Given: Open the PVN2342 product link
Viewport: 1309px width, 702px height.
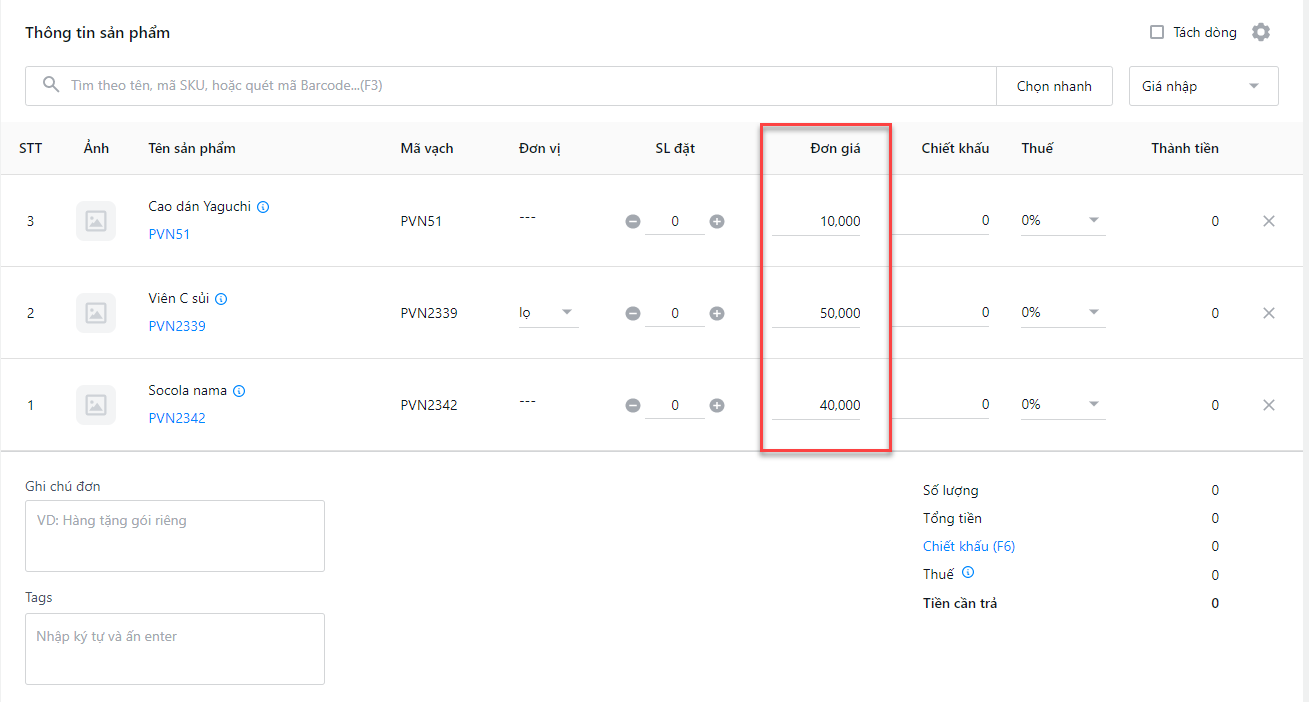Looking at the screenshot, I should point(177,418).
